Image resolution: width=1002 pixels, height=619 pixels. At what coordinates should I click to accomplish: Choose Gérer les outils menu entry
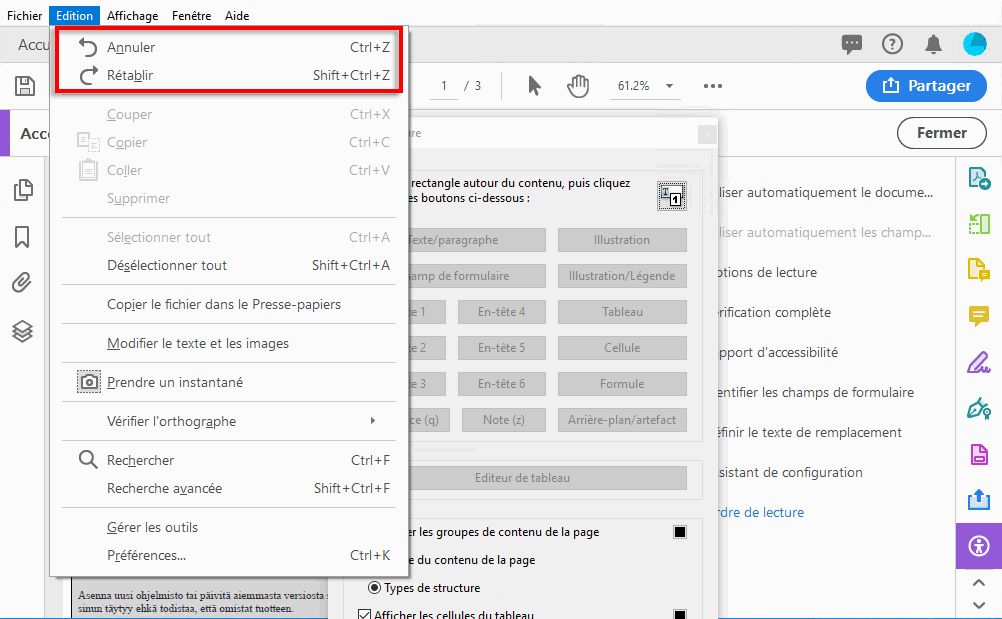(229, 527)
